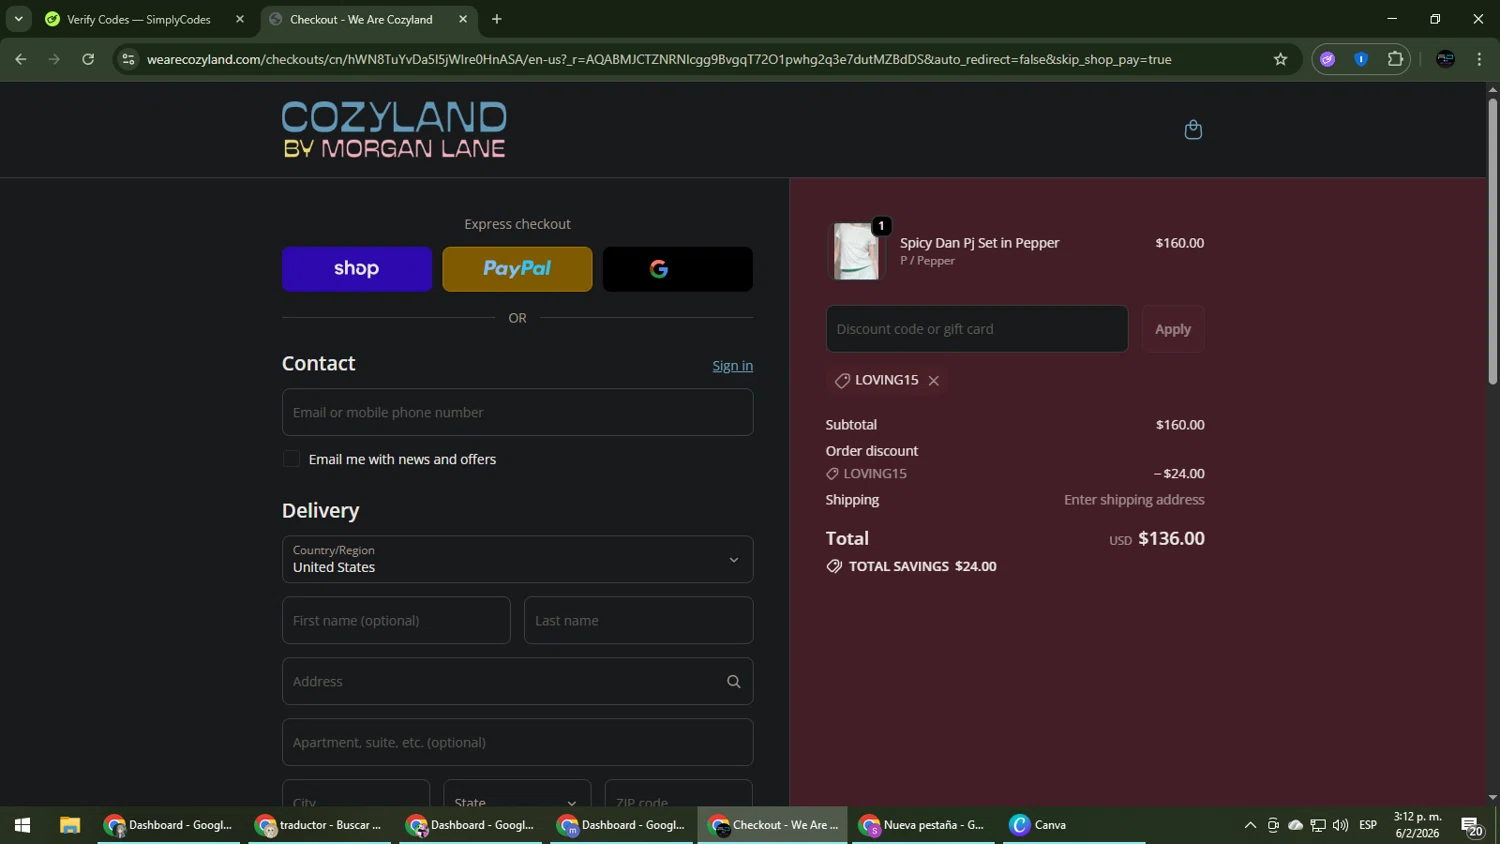1500x844 pixels.
Task: Go back to the previous page
Action: 21,59
